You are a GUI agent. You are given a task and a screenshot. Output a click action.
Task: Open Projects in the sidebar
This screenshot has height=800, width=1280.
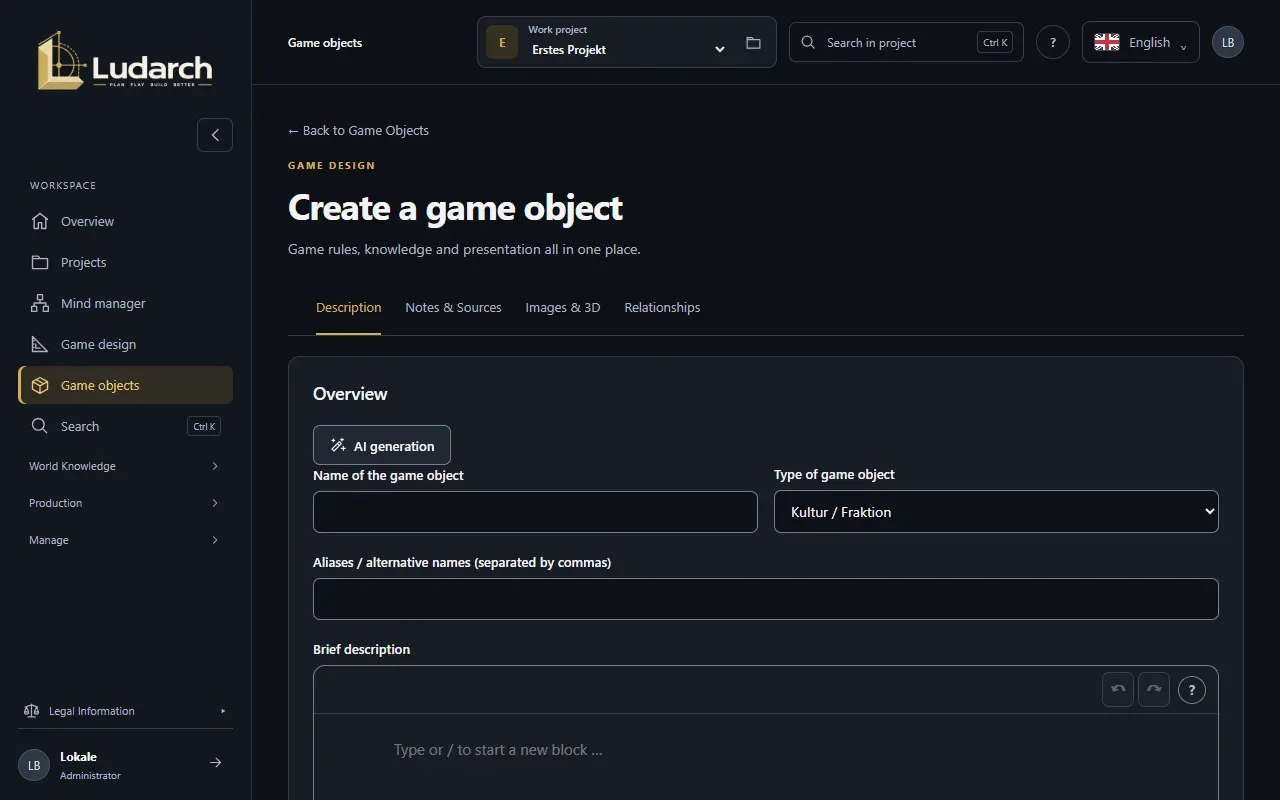(125, 262)
